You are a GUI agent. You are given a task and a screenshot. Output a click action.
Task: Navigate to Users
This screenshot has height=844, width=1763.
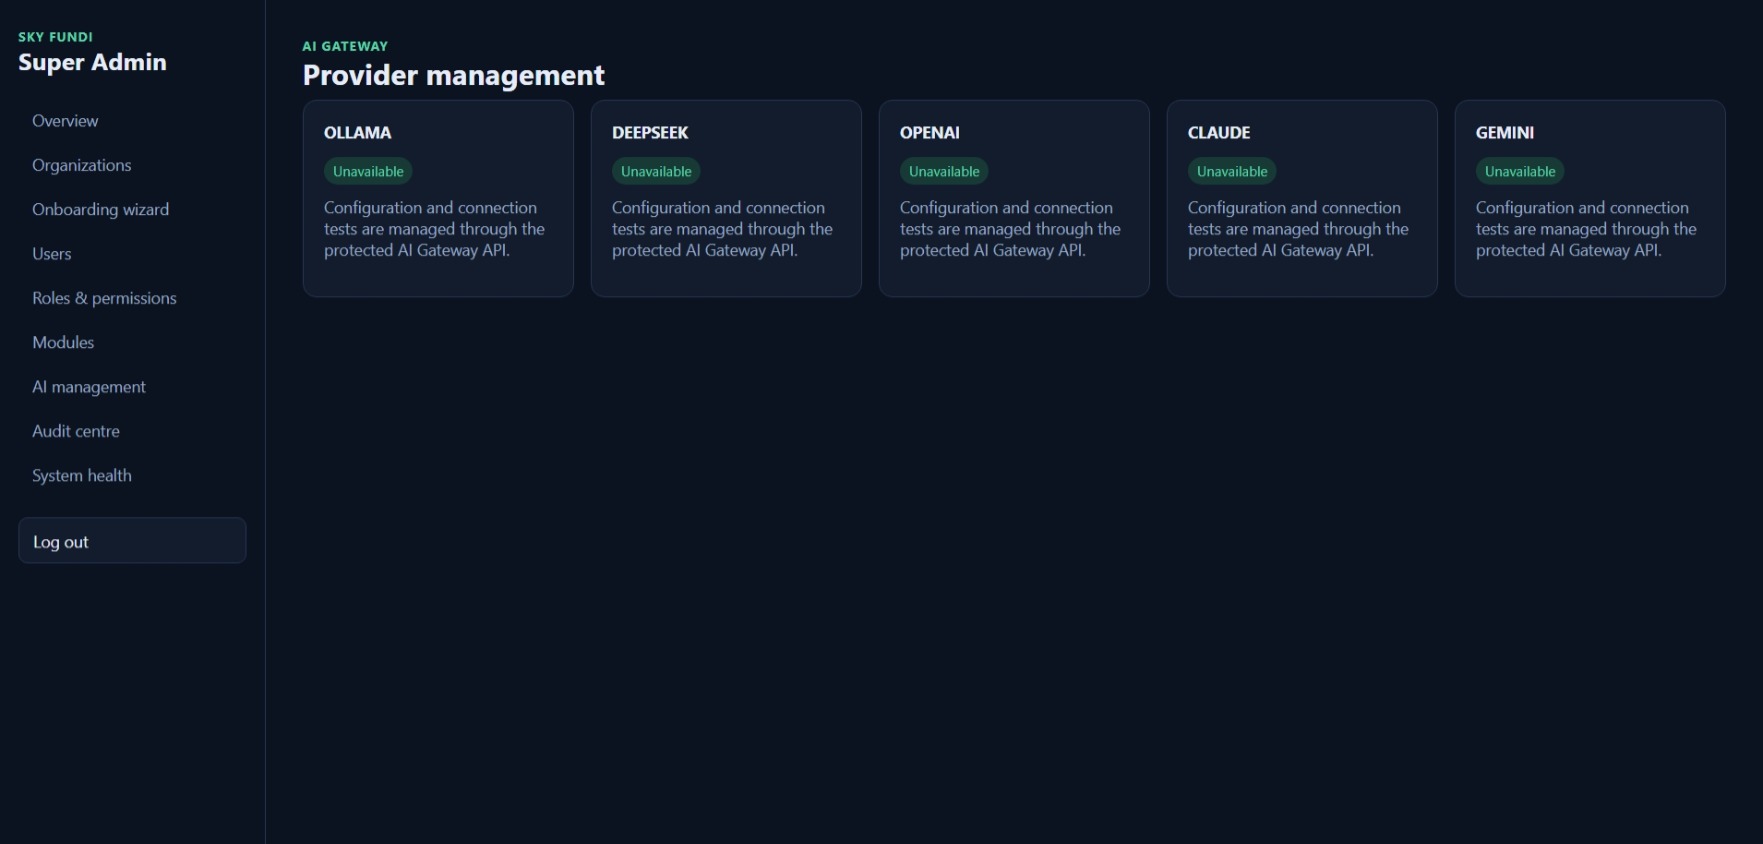52,254
